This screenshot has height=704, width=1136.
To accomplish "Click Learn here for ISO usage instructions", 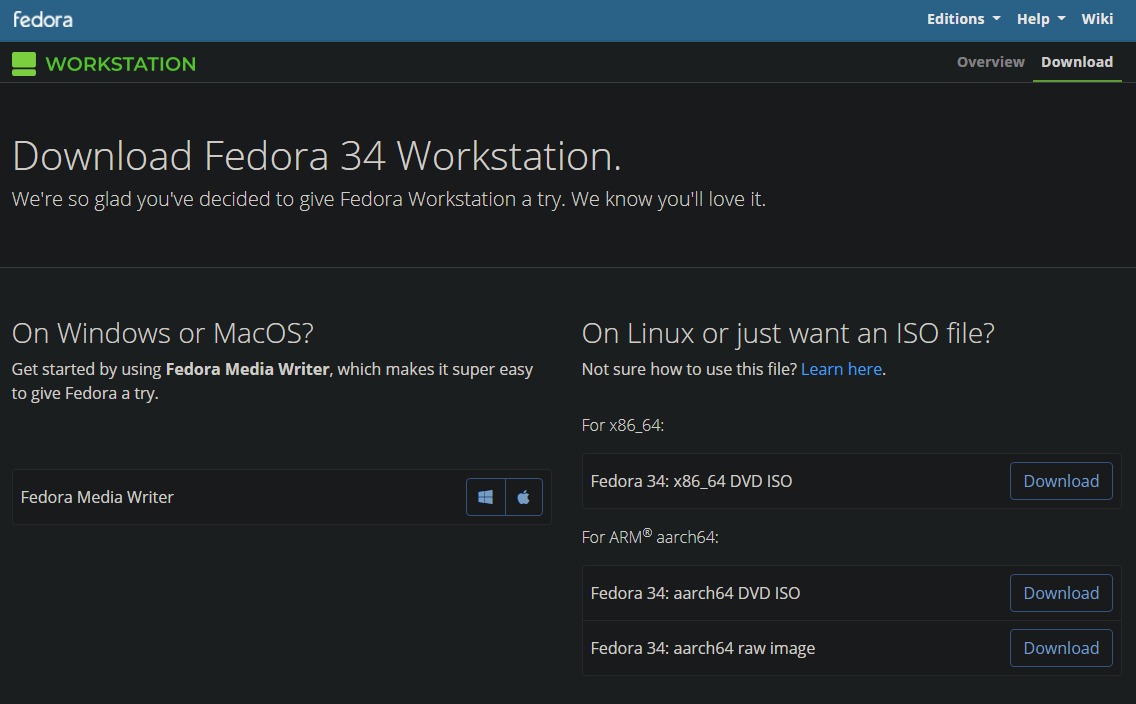I will 841,368.
